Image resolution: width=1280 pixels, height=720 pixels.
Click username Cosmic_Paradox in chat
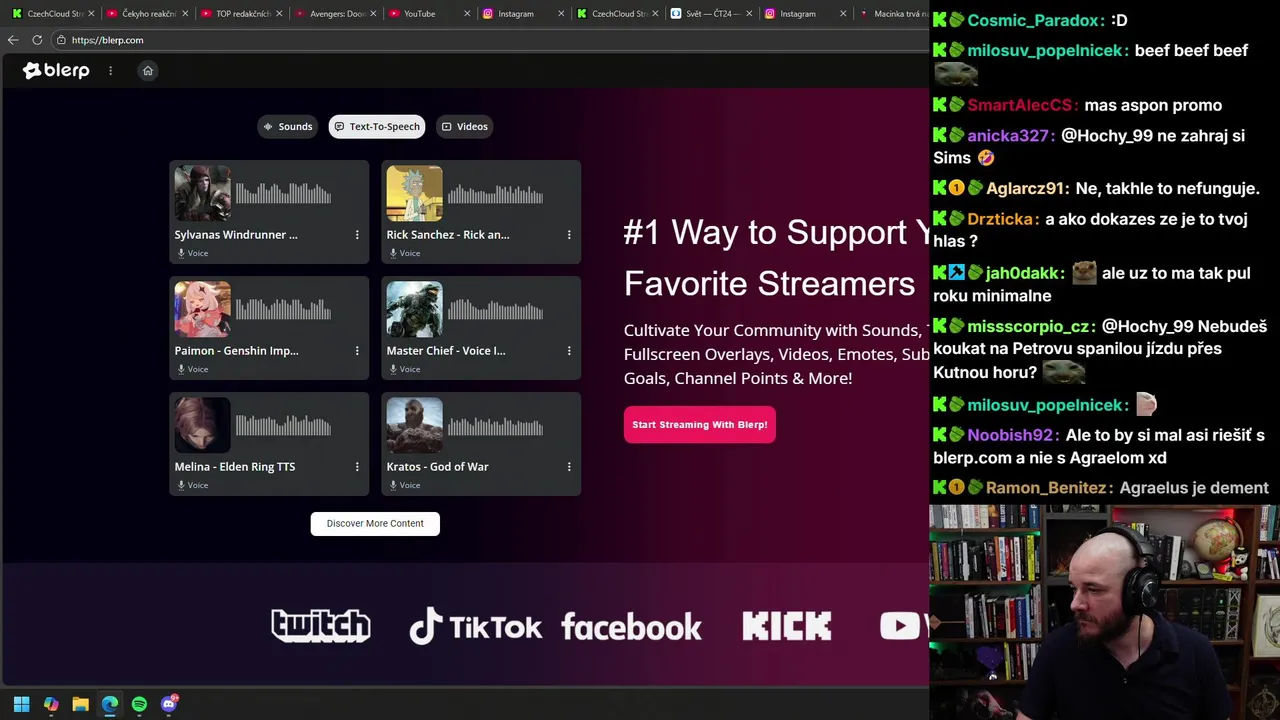[1032, 20]
